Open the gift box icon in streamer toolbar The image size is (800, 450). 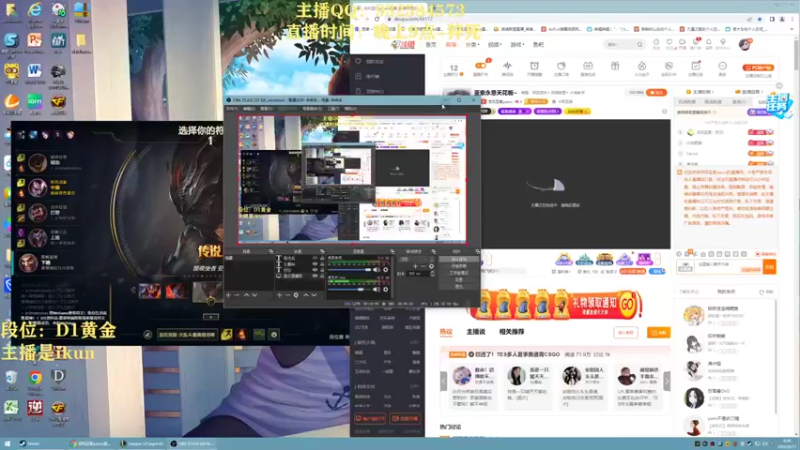point(615,66)
